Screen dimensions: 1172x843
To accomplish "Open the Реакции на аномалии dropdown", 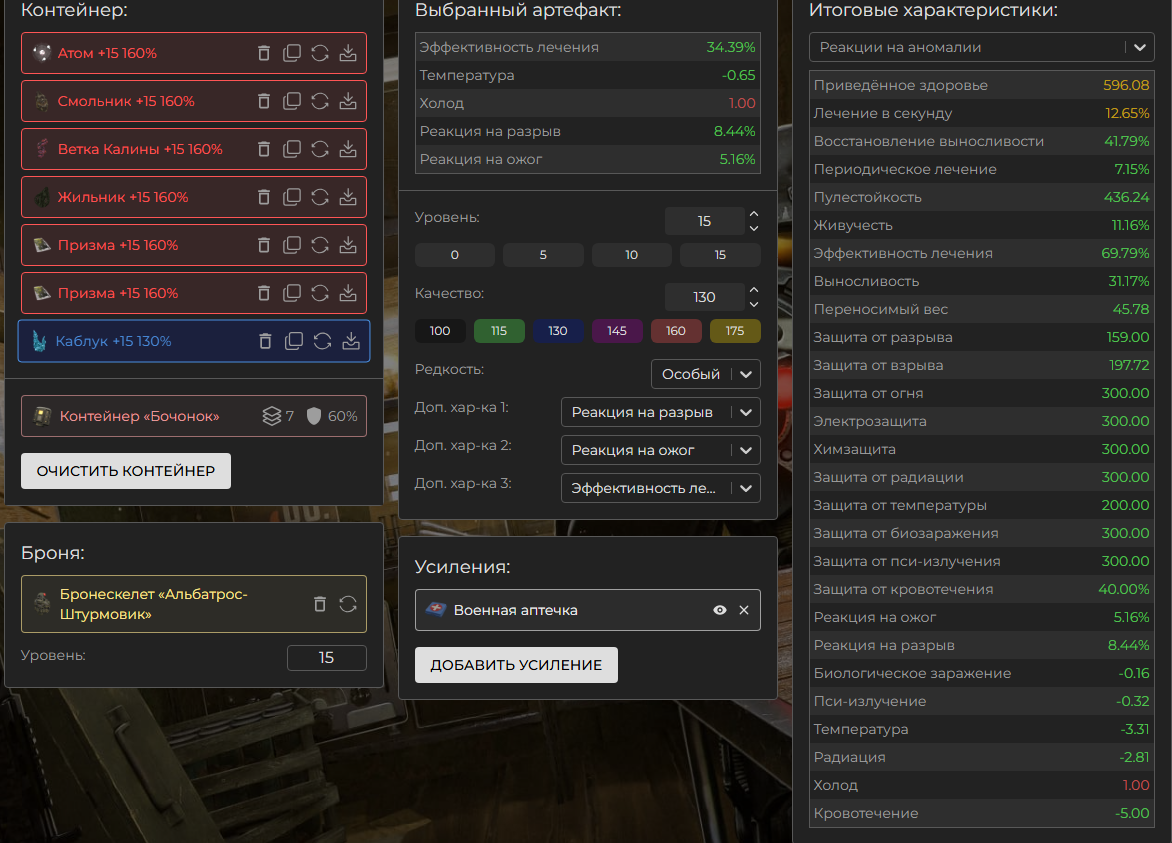I will click(x=981, y=47).
